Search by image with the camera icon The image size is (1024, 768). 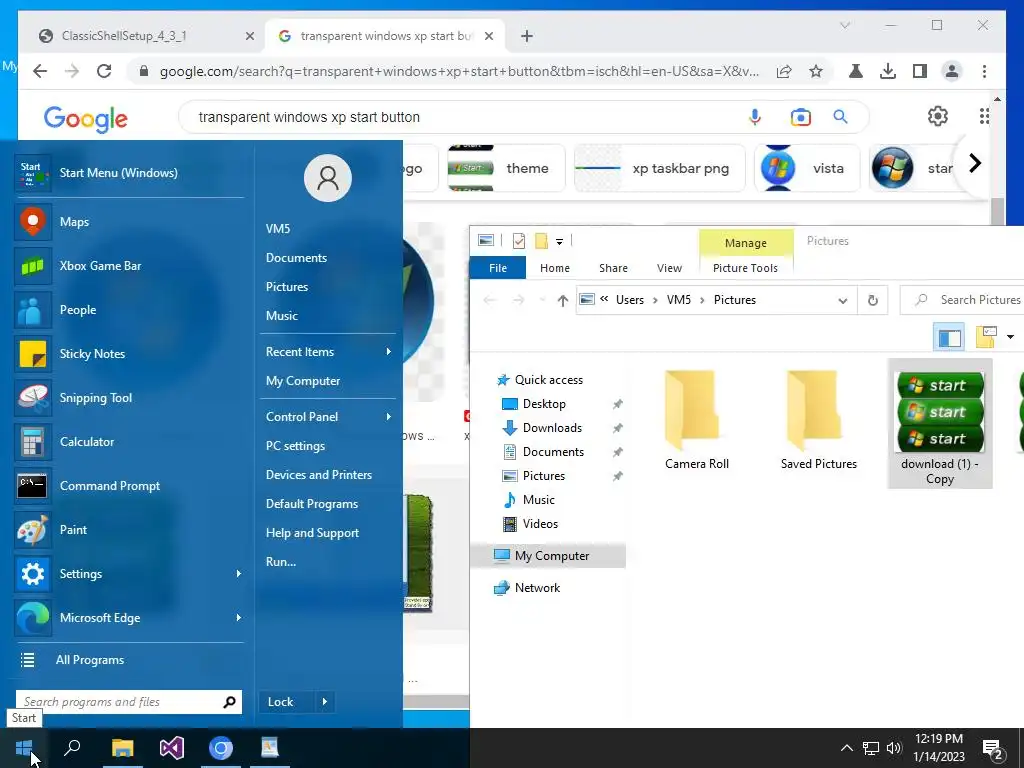click(x=801, y=118)
